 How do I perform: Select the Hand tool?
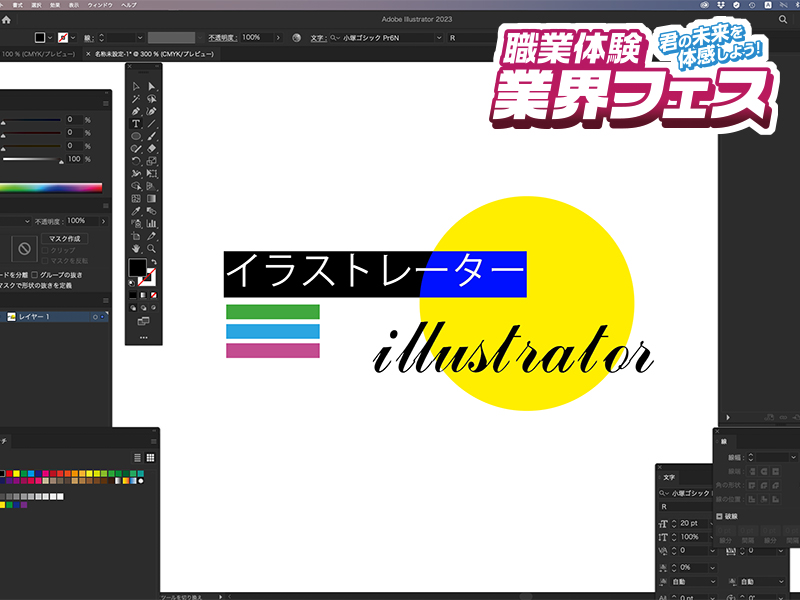(136, 248)
